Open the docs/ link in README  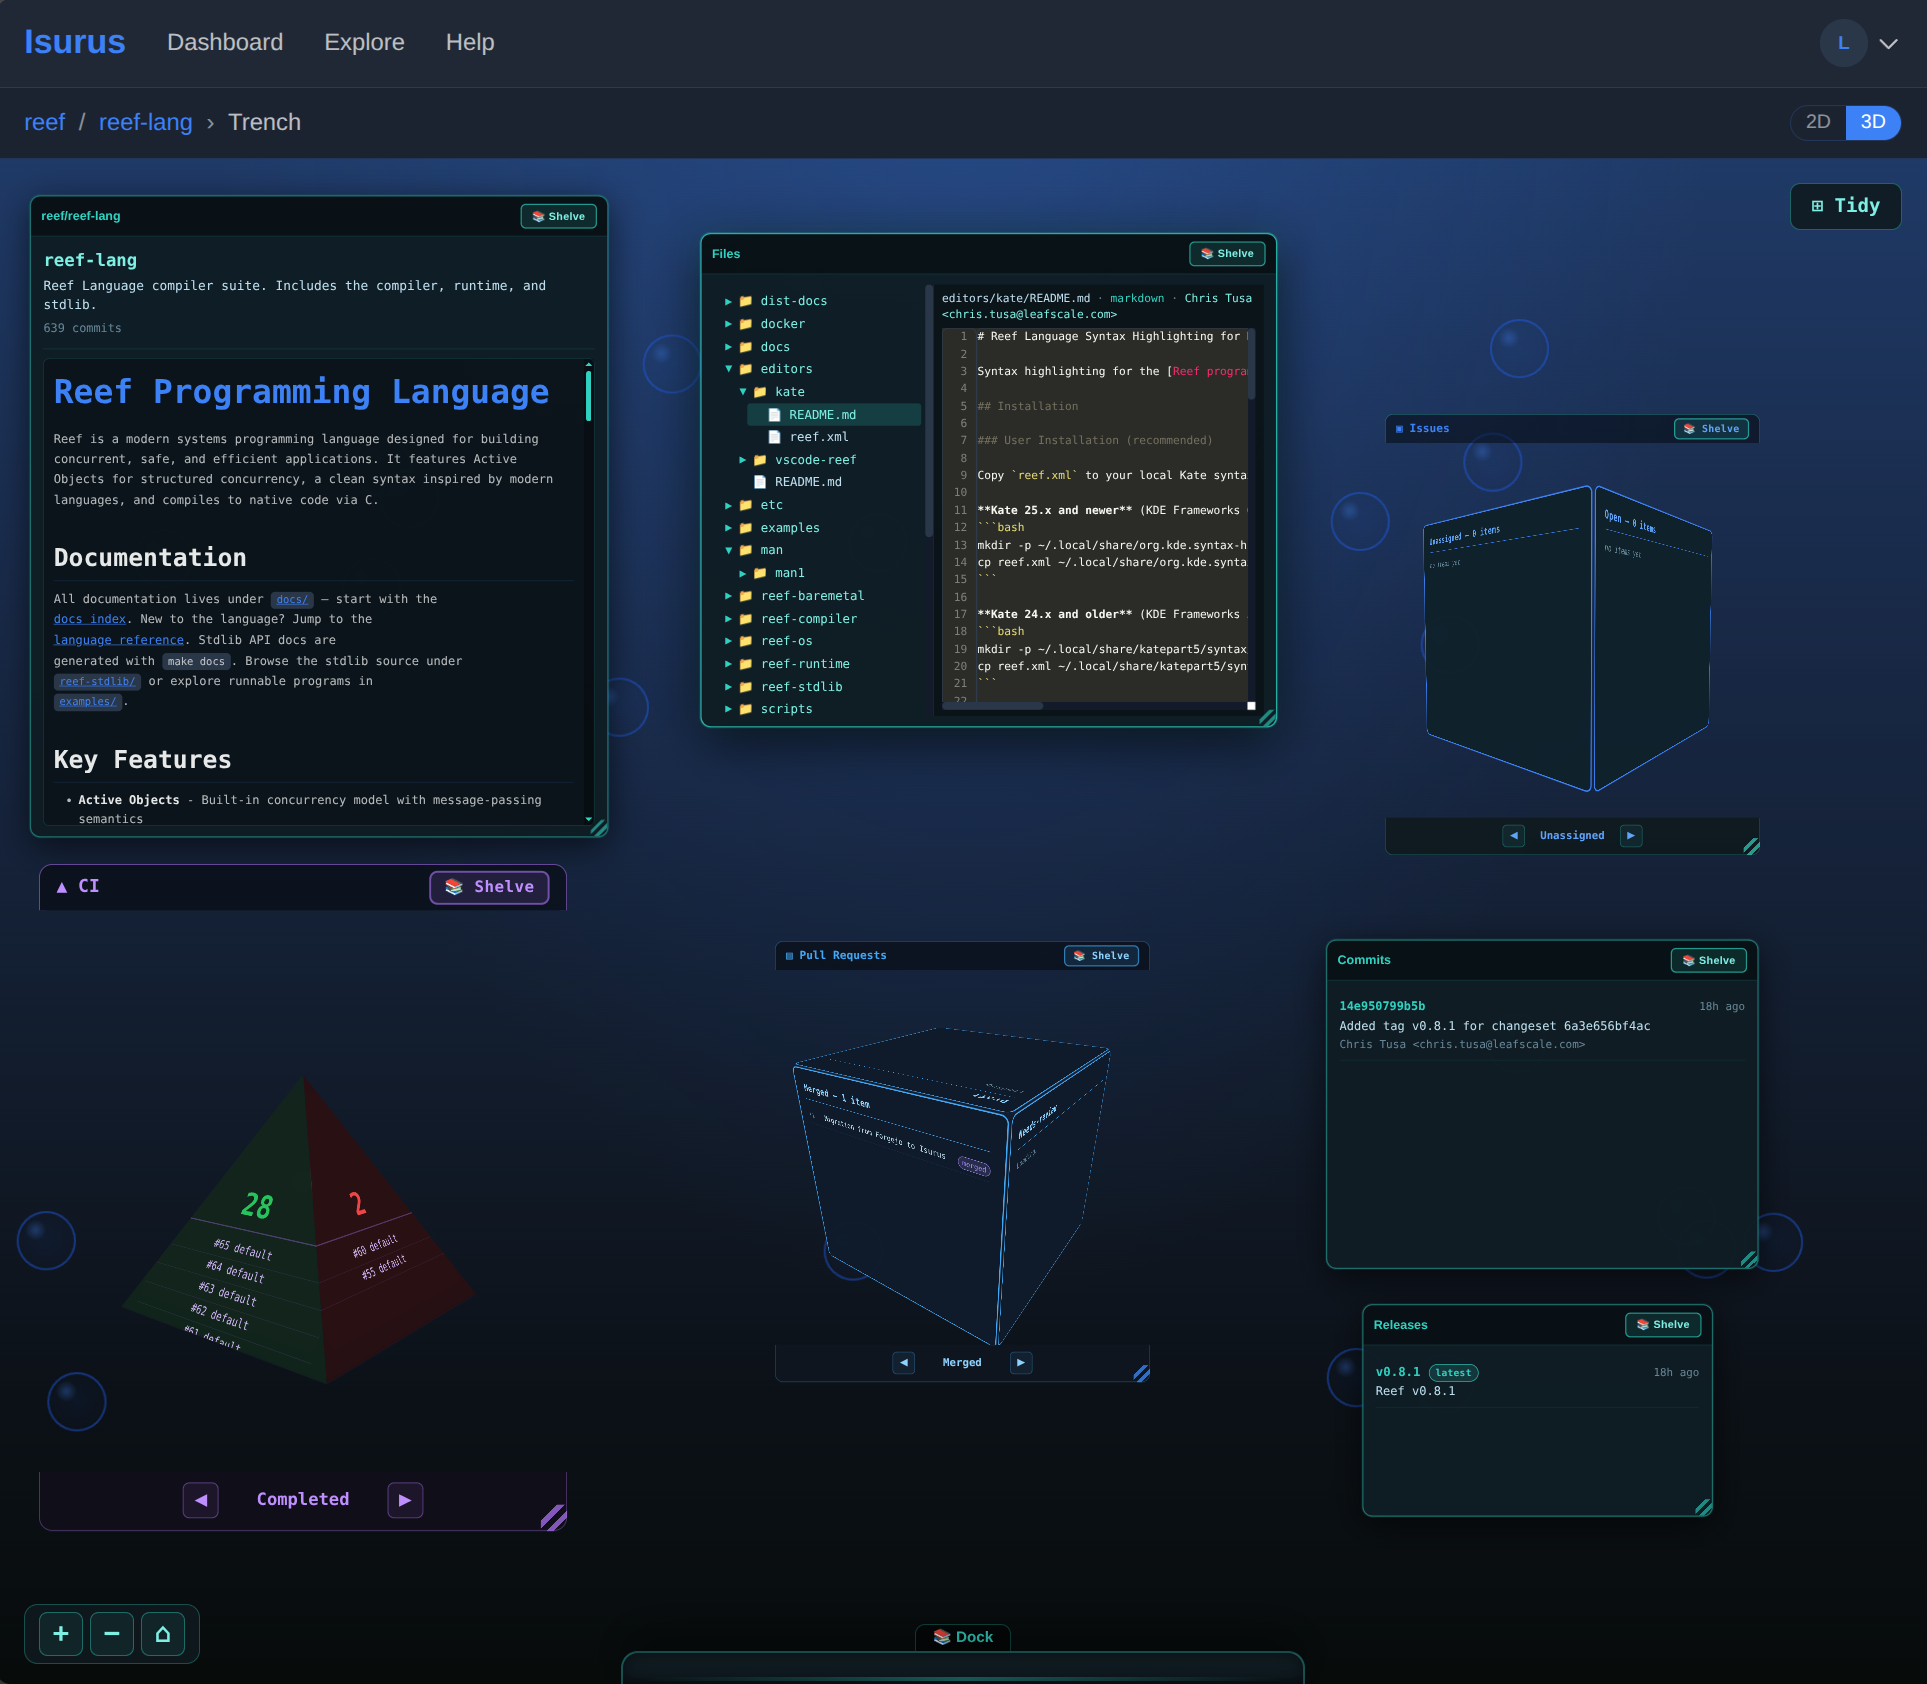[x=292, y=600]
